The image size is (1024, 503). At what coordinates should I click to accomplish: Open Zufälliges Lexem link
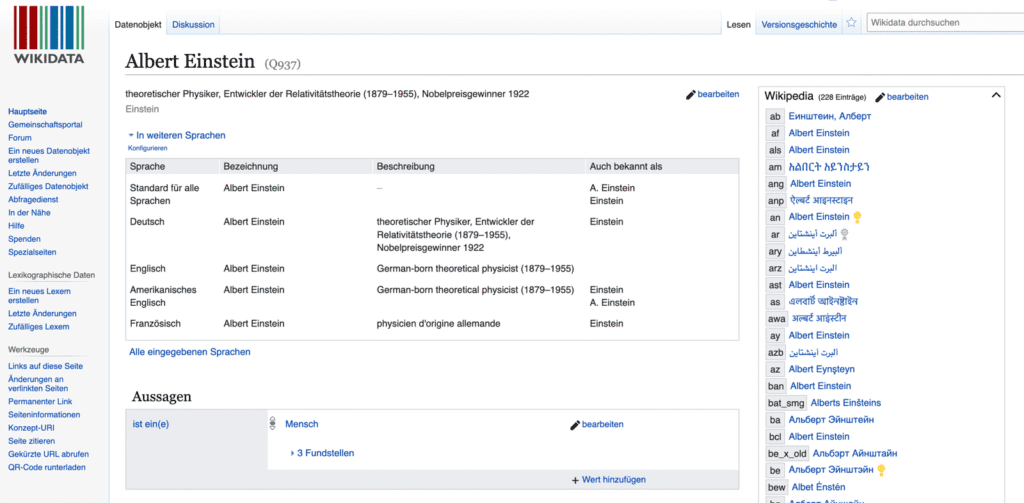[x=39, y=327]
